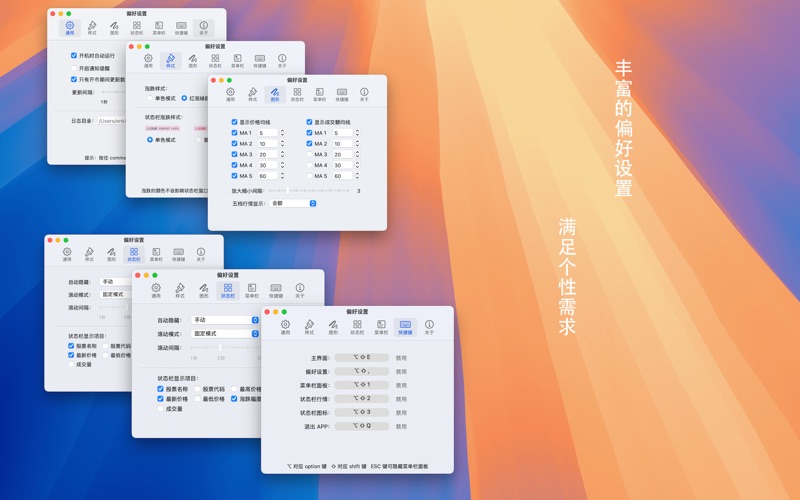Open 滚动模式 固定模式 dropdown in front 状态栏 window
This screenshot has height=500, width=800.
point(225,333)
